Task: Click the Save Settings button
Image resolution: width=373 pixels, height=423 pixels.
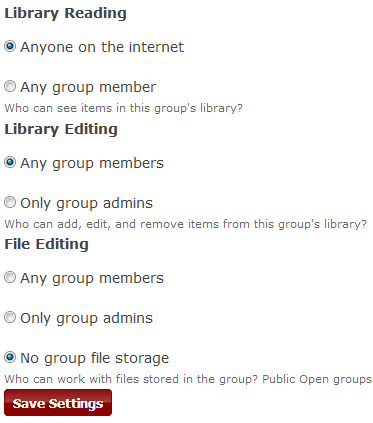Action: coord(58,403)
